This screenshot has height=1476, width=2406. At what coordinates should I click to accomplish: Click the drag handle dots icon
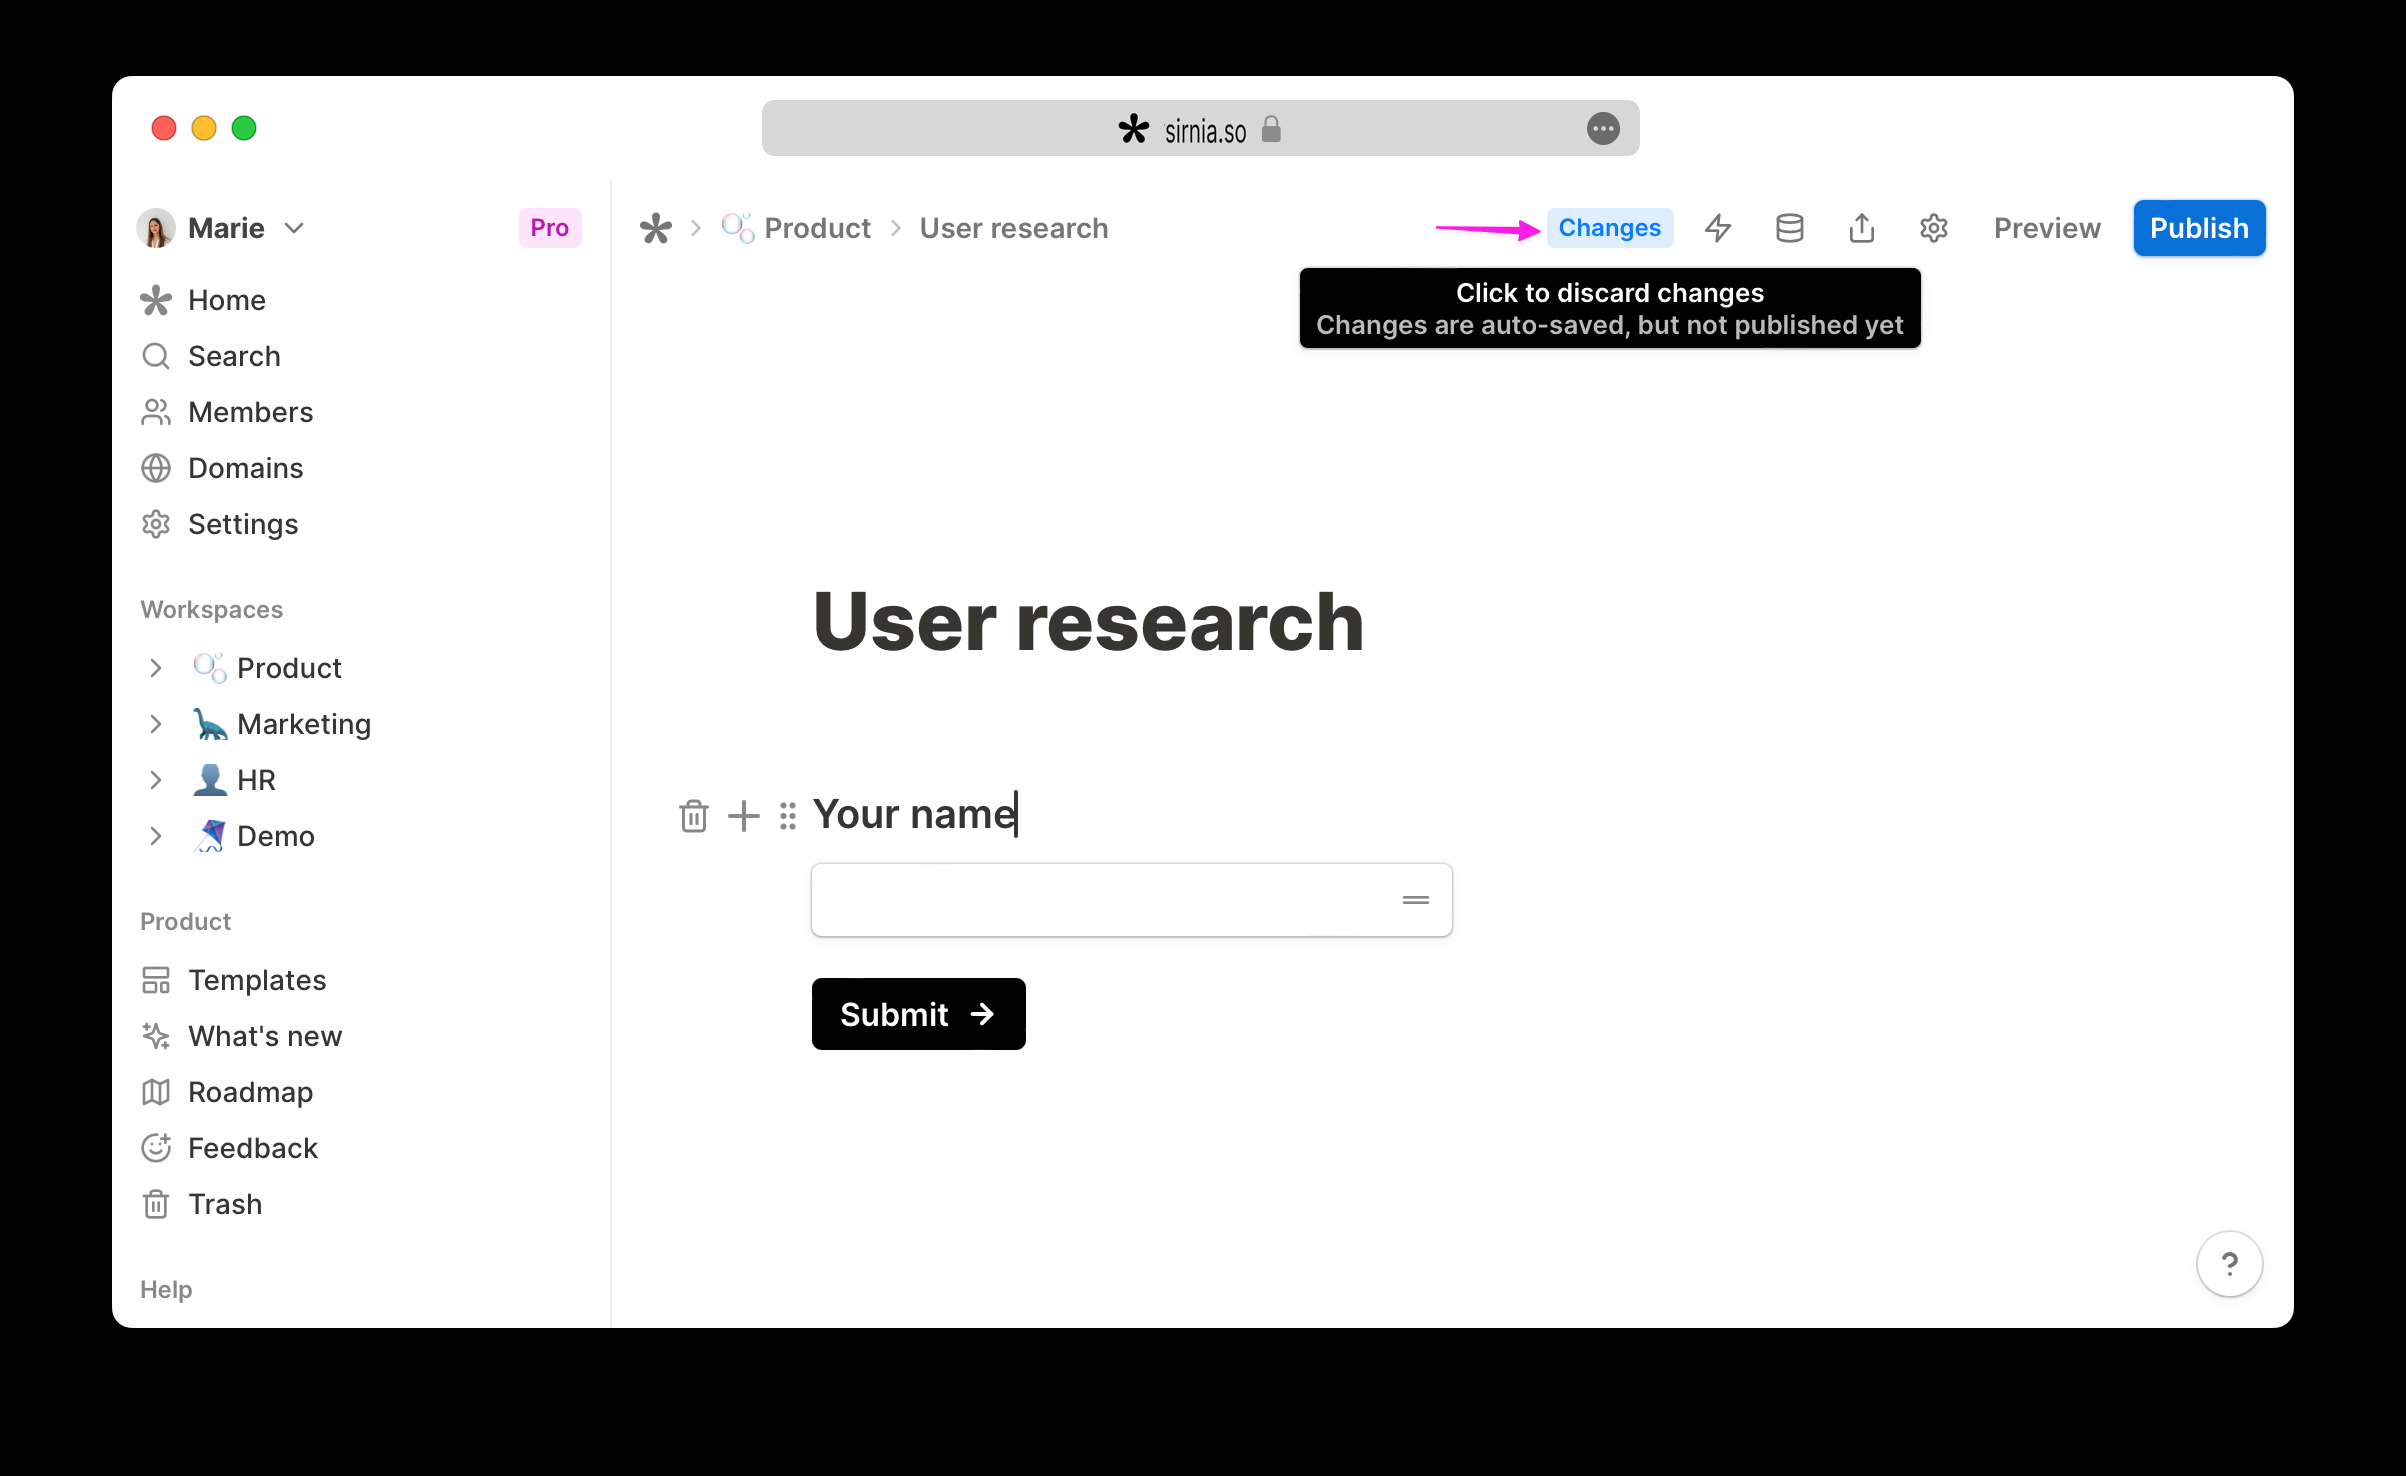[788, 816]
